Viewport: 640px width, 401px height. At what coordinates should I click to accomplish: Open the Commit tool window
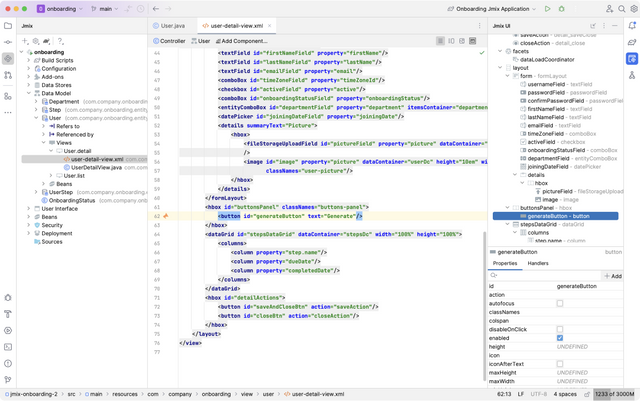(7, 42)
